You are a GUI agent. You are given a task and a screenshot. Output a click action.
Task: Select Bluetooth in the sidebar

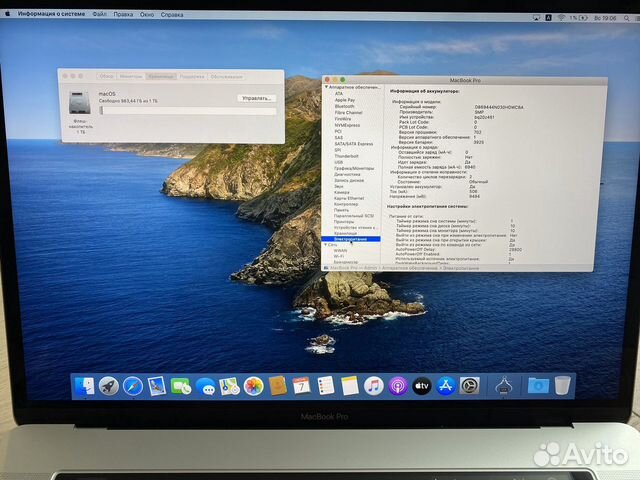344,106
